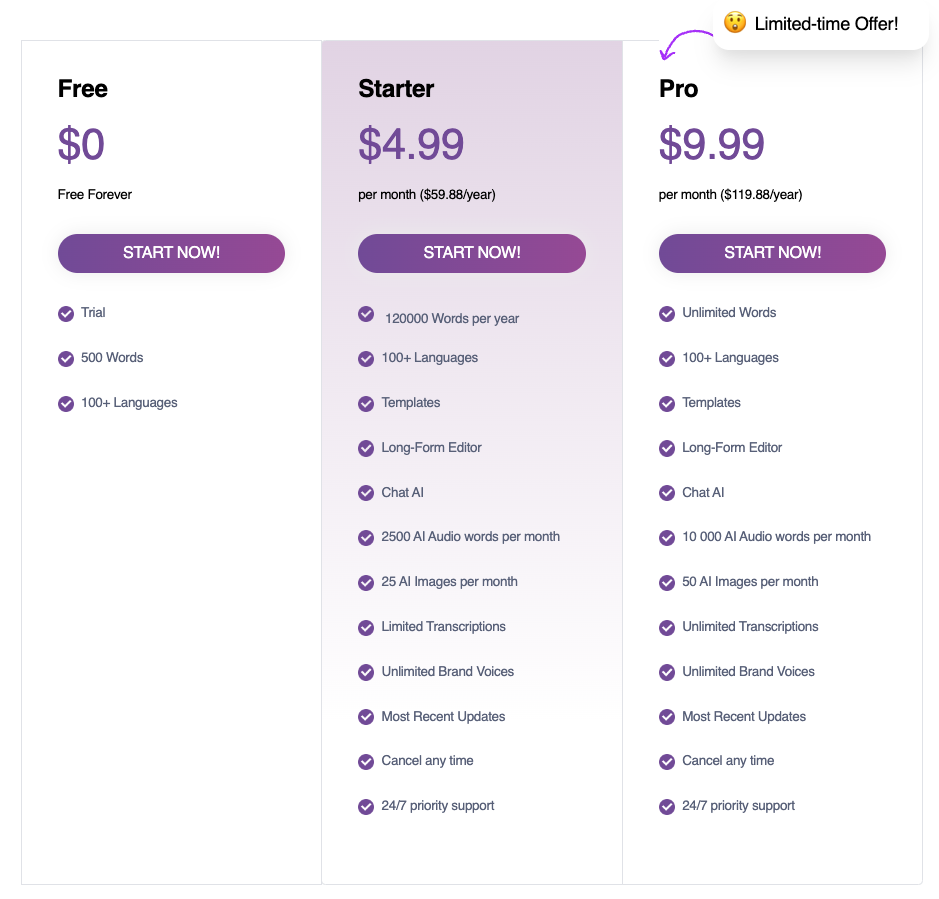Click checkmark beside 120000 Words per year
This screenshot has height=899, width=939.
(x=366, y=314)
